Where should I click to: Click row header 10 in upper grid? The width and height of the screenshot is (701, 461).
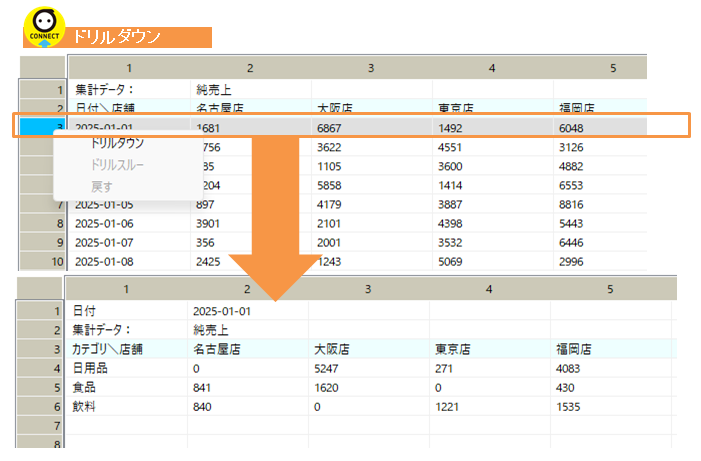43,262
